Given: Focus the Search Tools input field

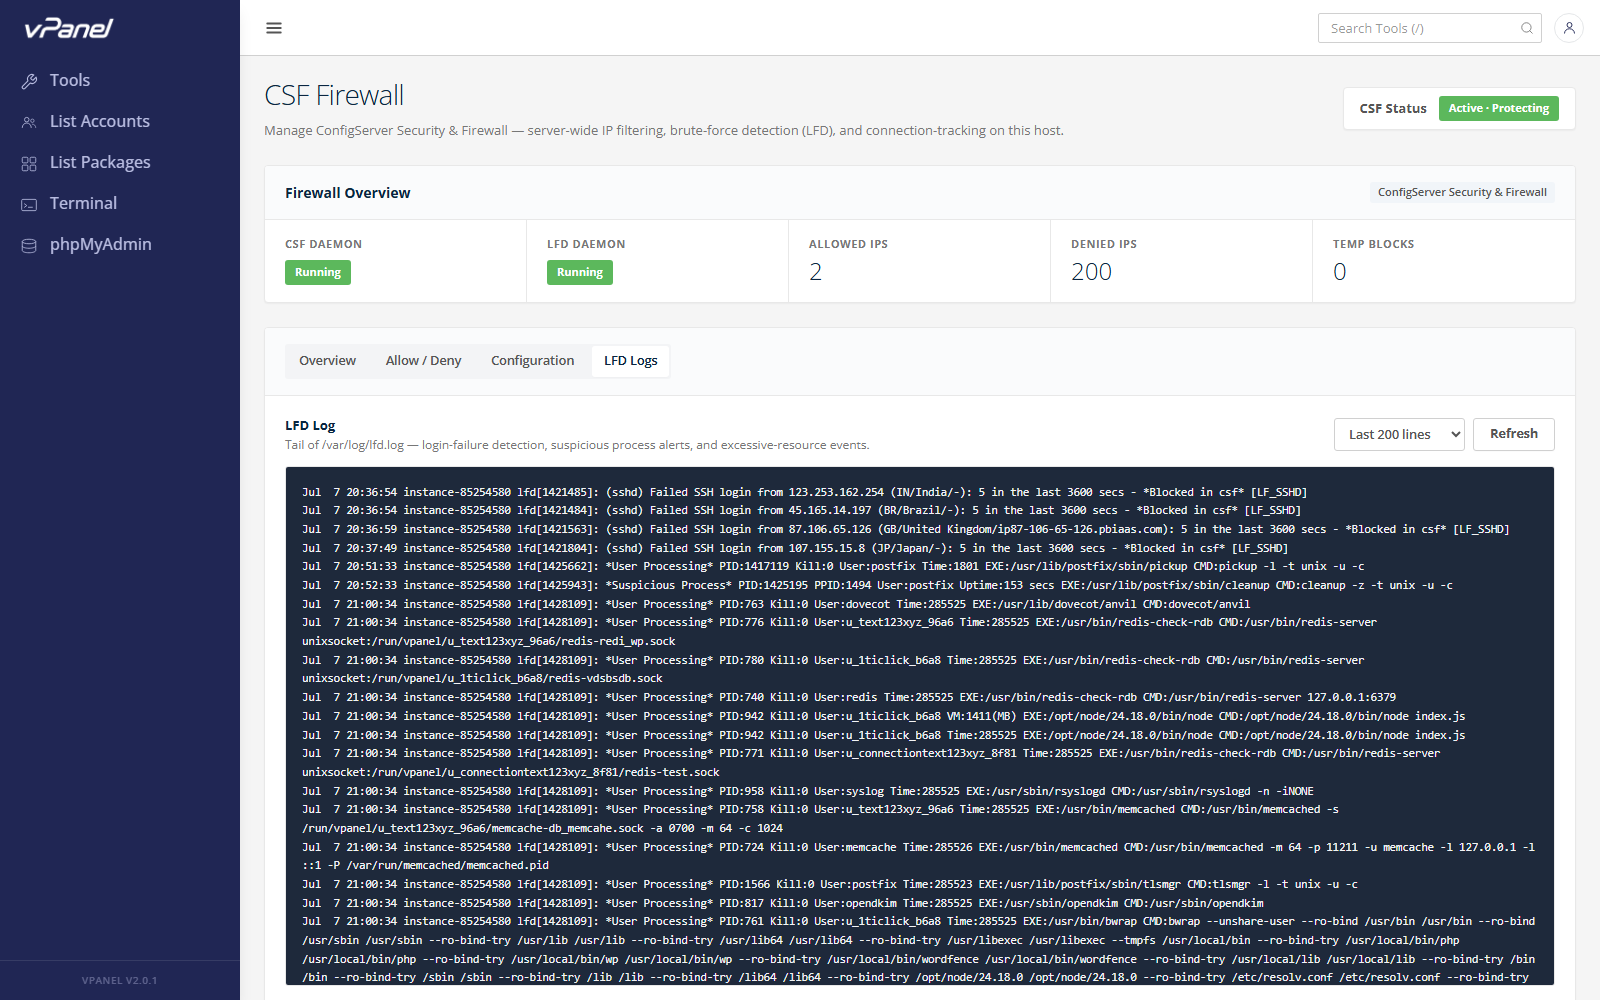Looking at the screenshot, I should [x=1429, y=28].
